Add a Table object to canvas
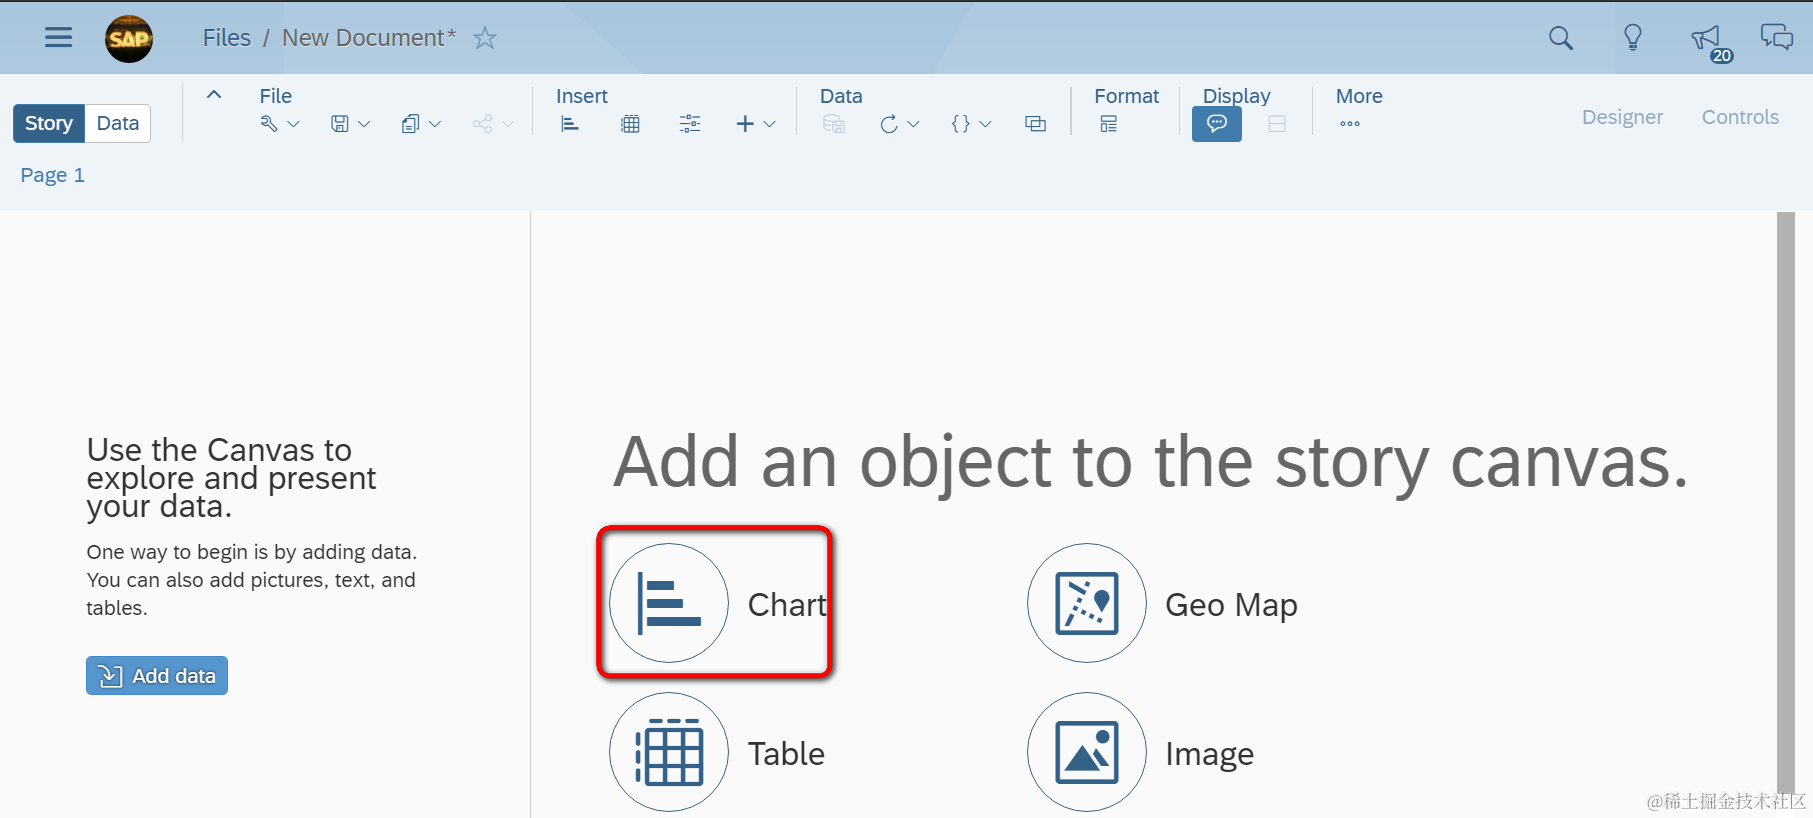 669,752
